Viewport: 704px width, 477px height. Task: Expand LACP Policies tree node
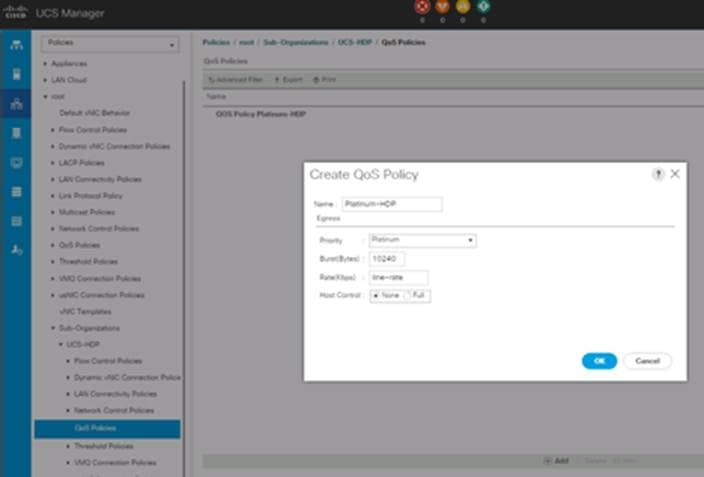tap(53, 163)
